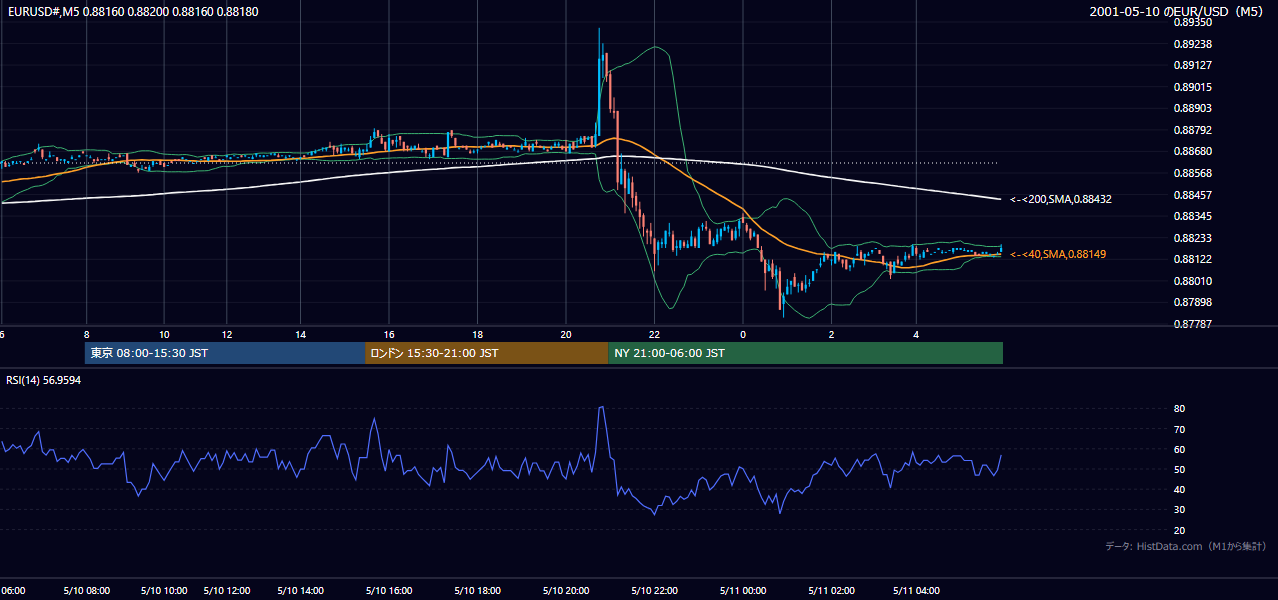This screenshot has height=600, width=1278.
Task: Select the Tokyo 08:00-15:30 JST session bar
Action: pyautogui.click(x=225, y=353)
